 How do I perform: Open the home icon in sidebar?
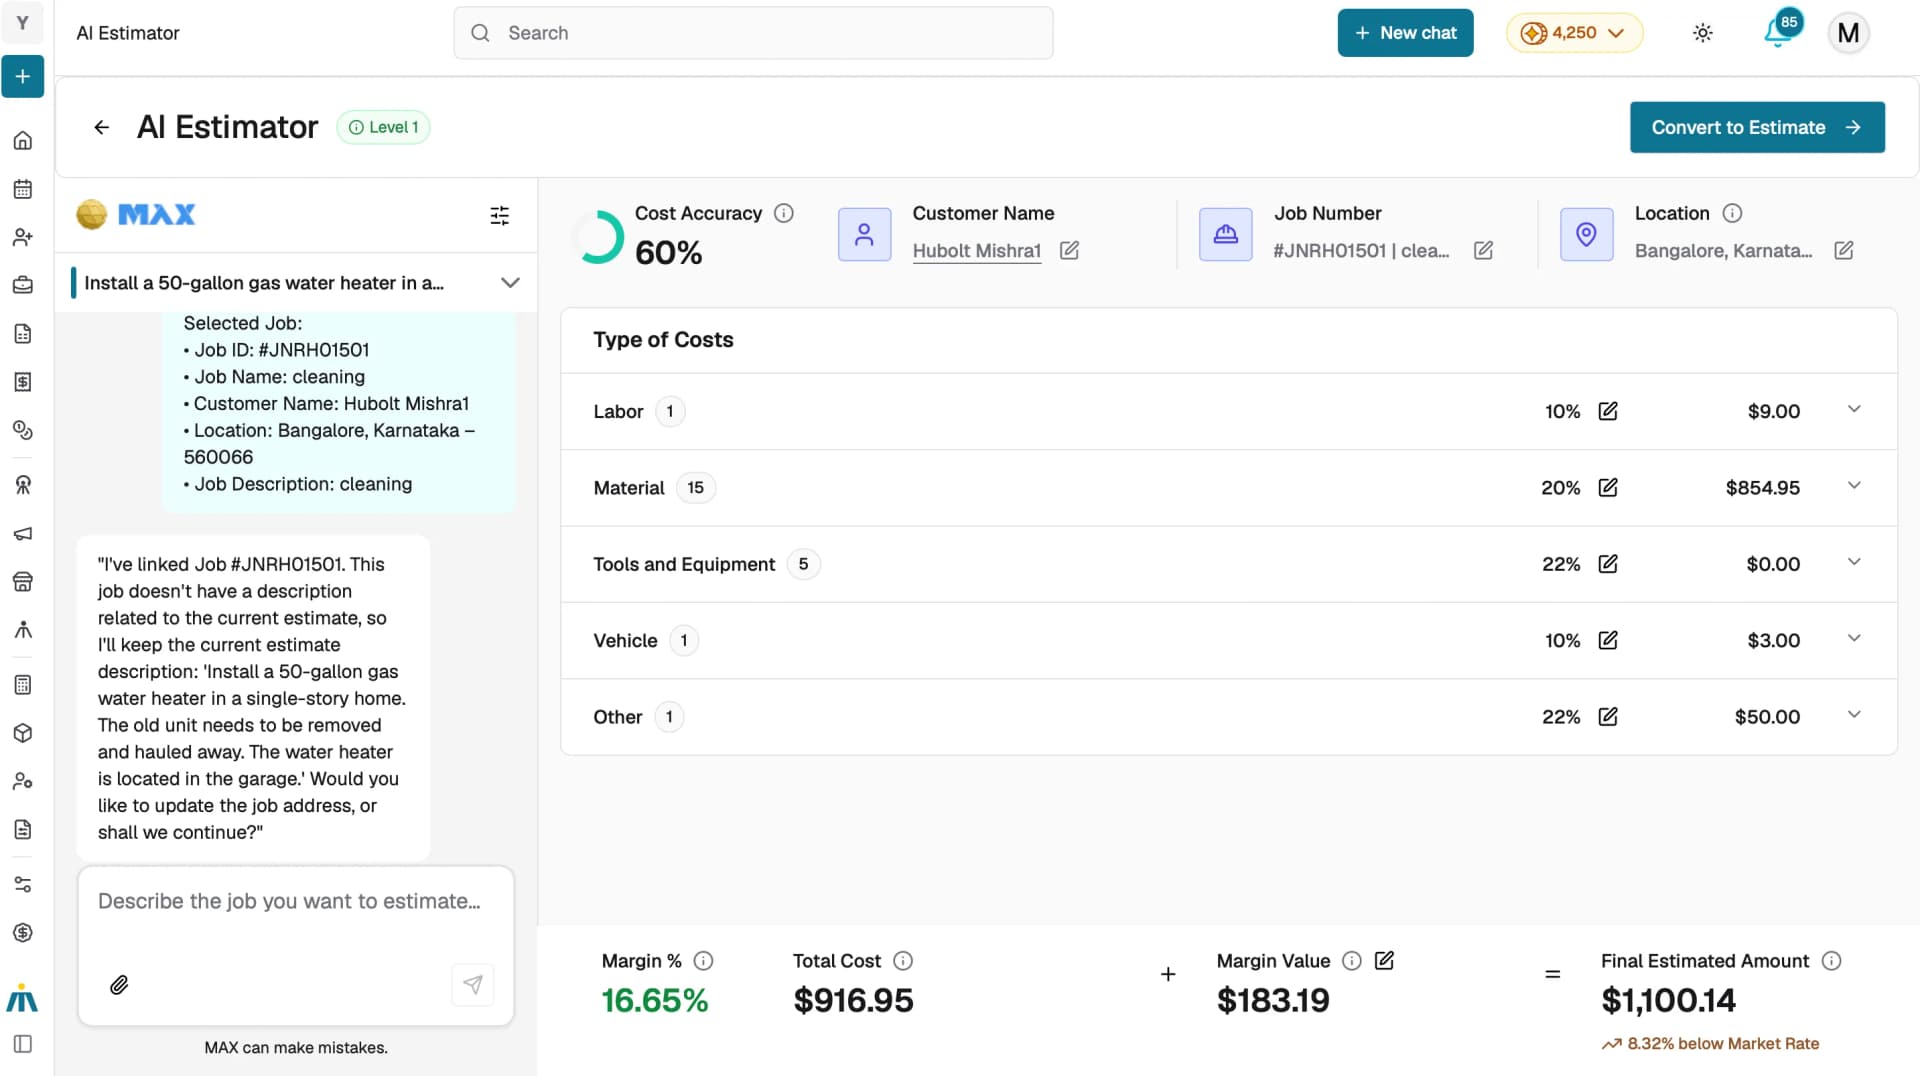click(23, 140)
